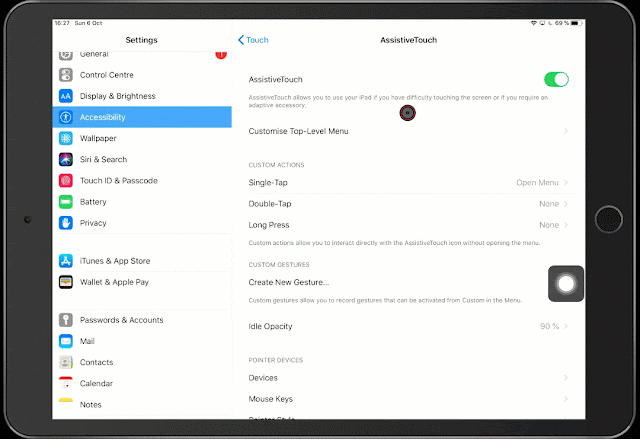
Task: Tap the Wallpaper flower icon
Action: (66, 138)
